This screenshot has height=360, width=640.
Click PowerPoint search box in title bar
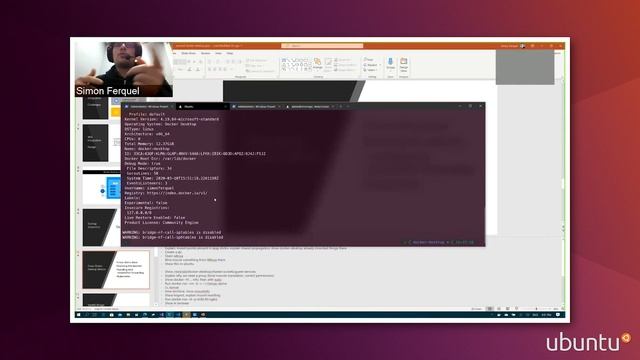pyautogui.click(x=322, y=46)
